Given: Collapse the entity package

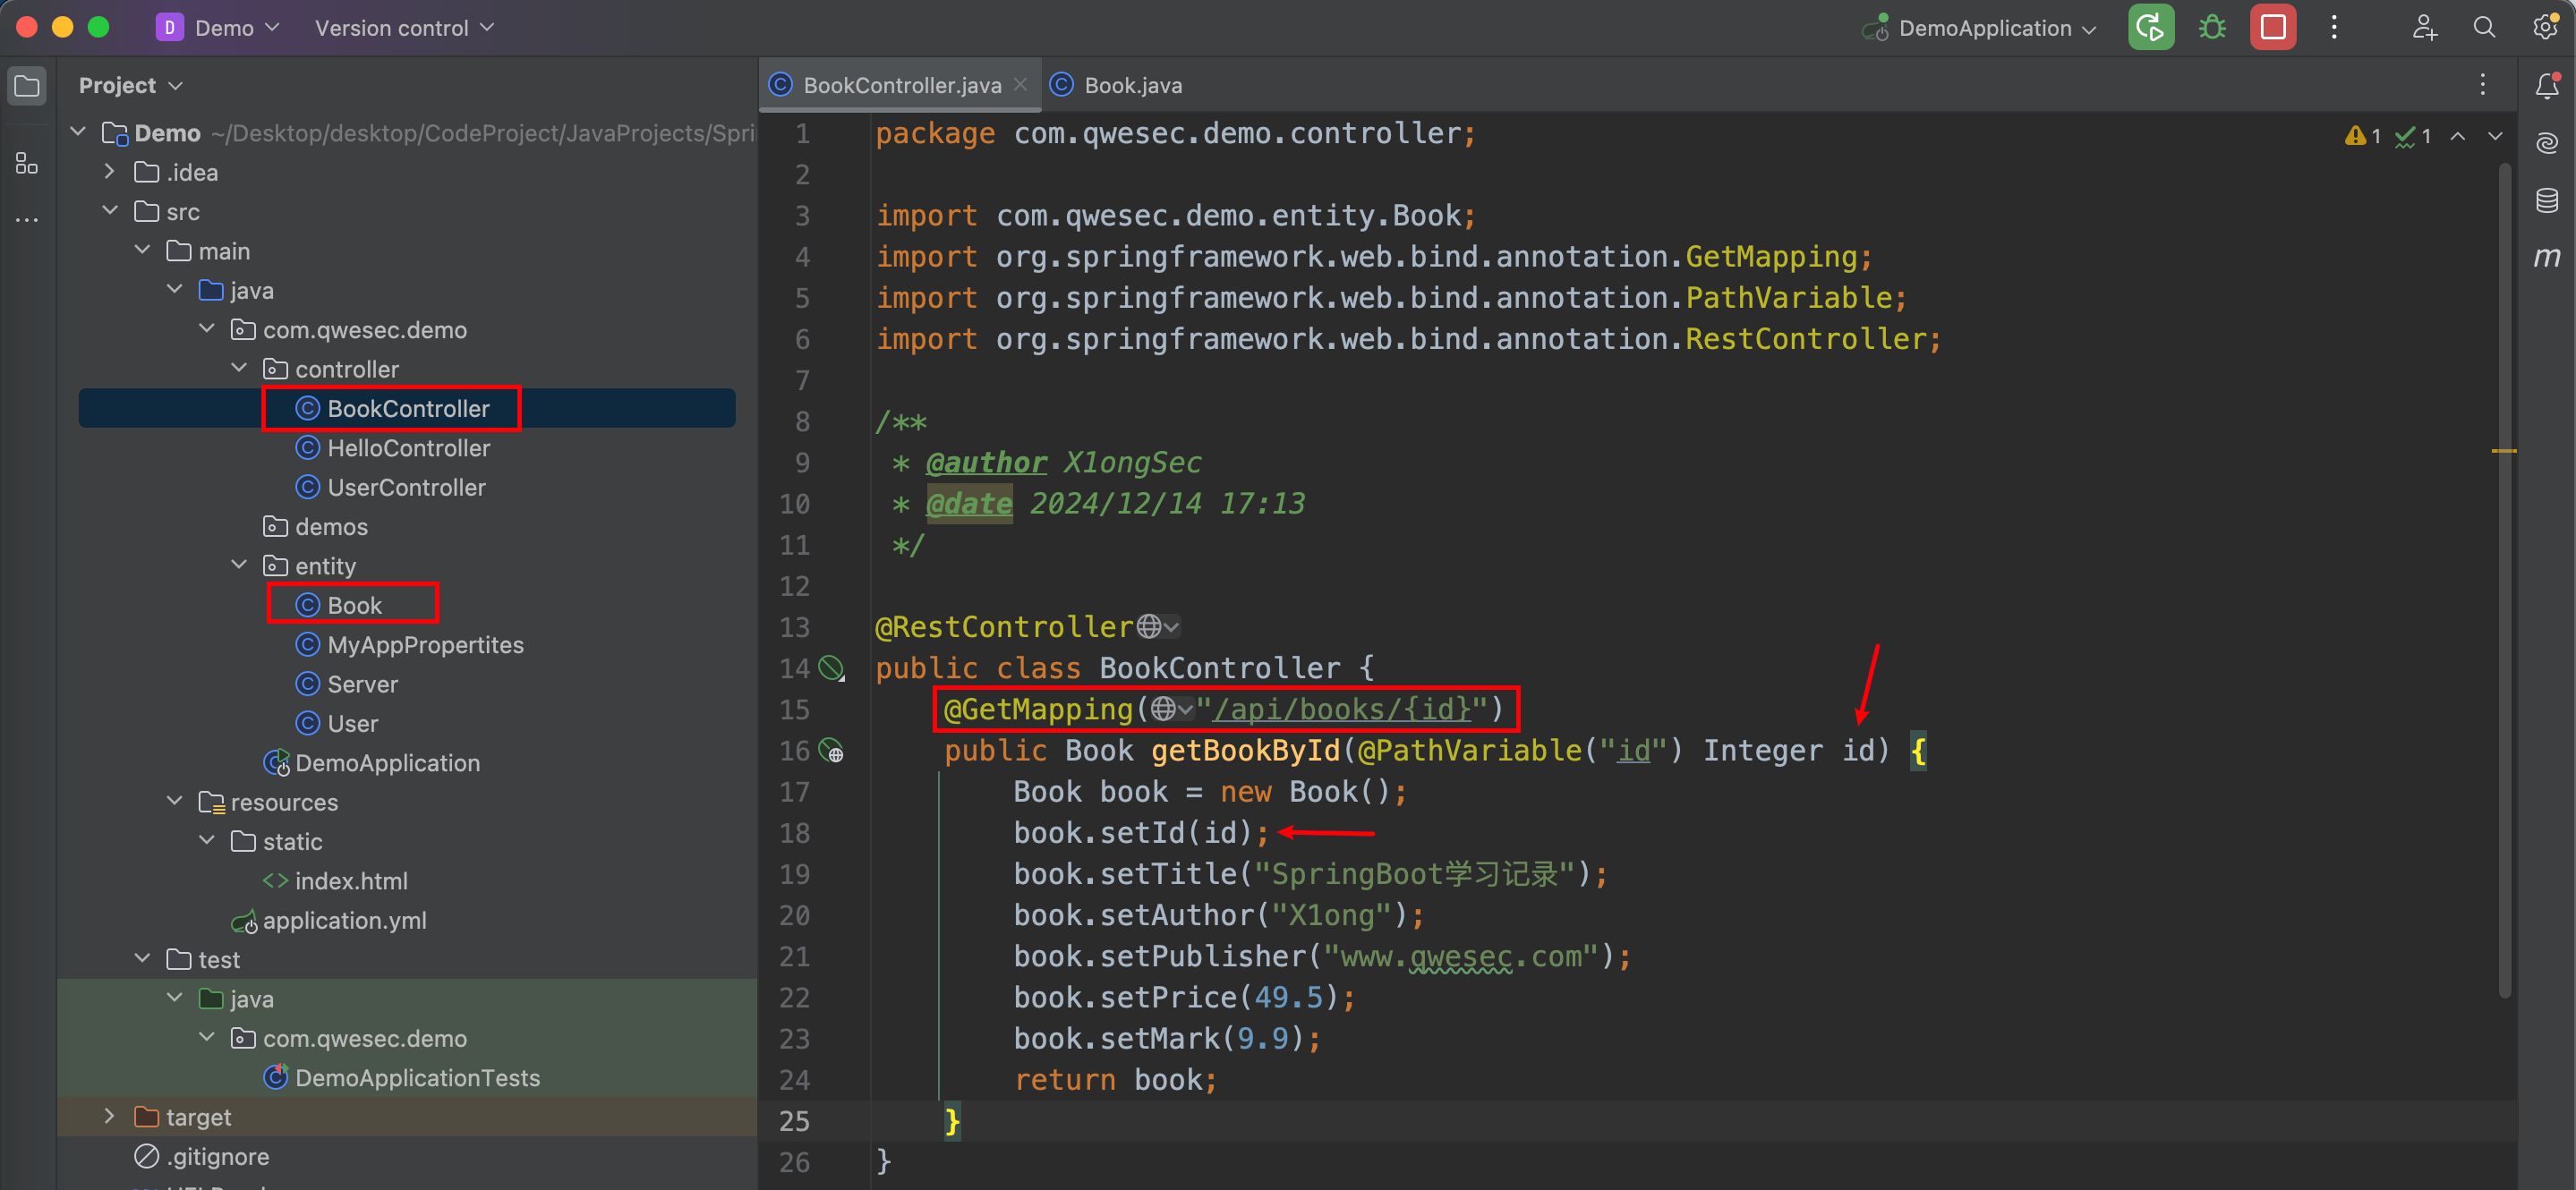Looking at the screenshot, I should pos(239,565).
